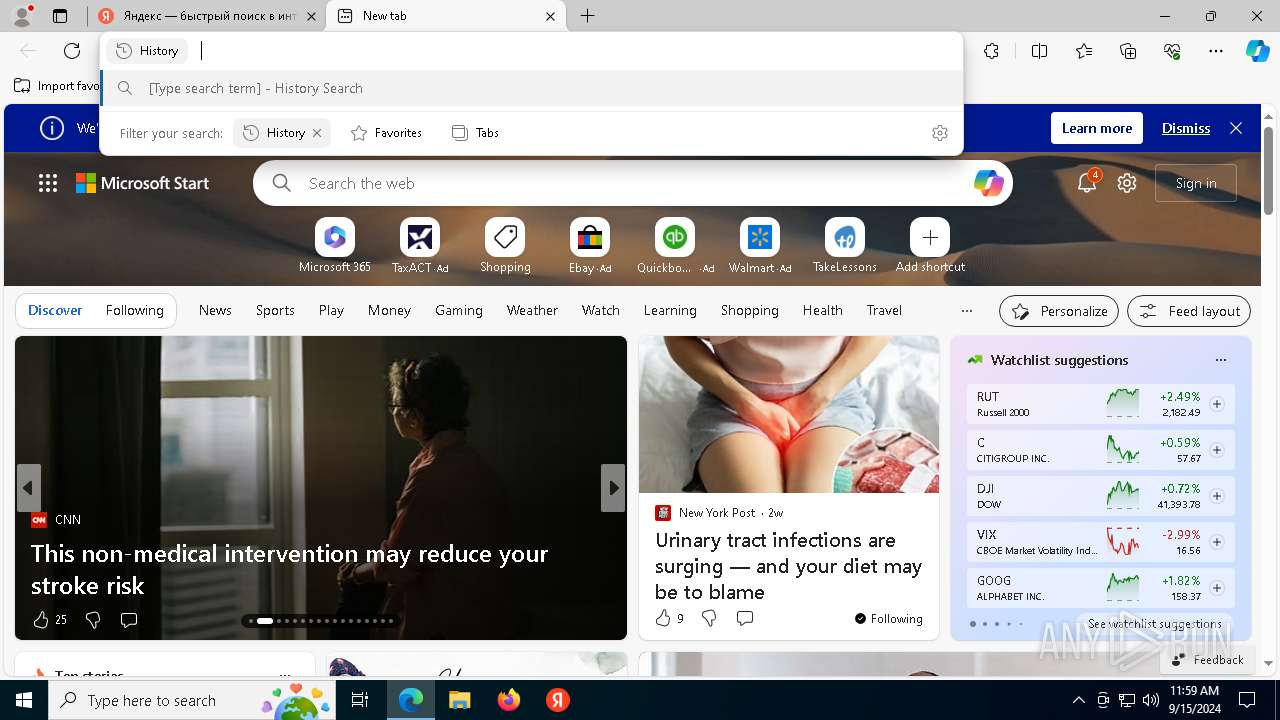Open comments on Urinary tract story
The image size is (1280, 720).
click(744, 619)
